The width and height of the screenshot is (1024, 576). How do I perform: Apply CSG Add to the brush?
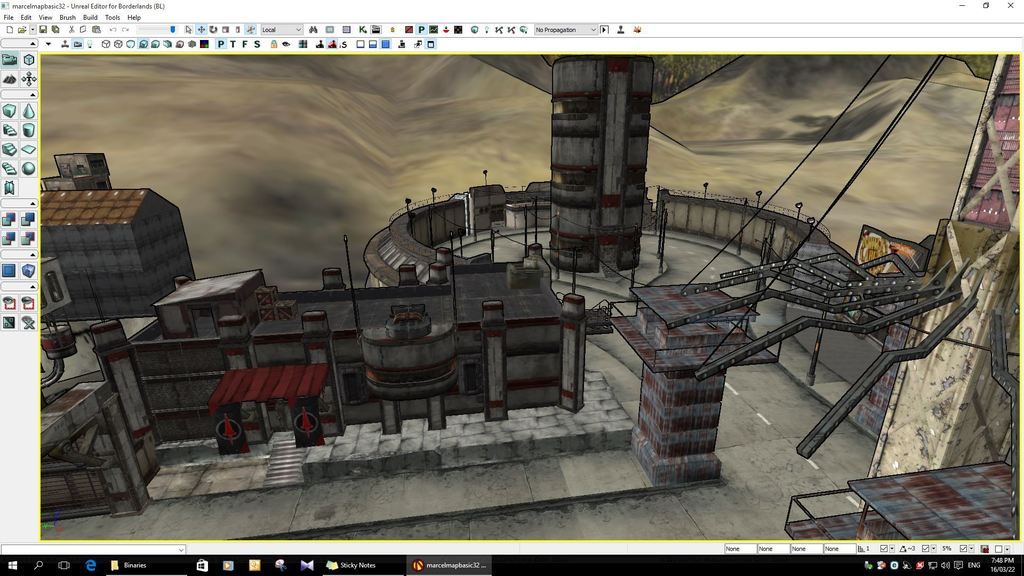pyautogui.click(x=9, y=219)
